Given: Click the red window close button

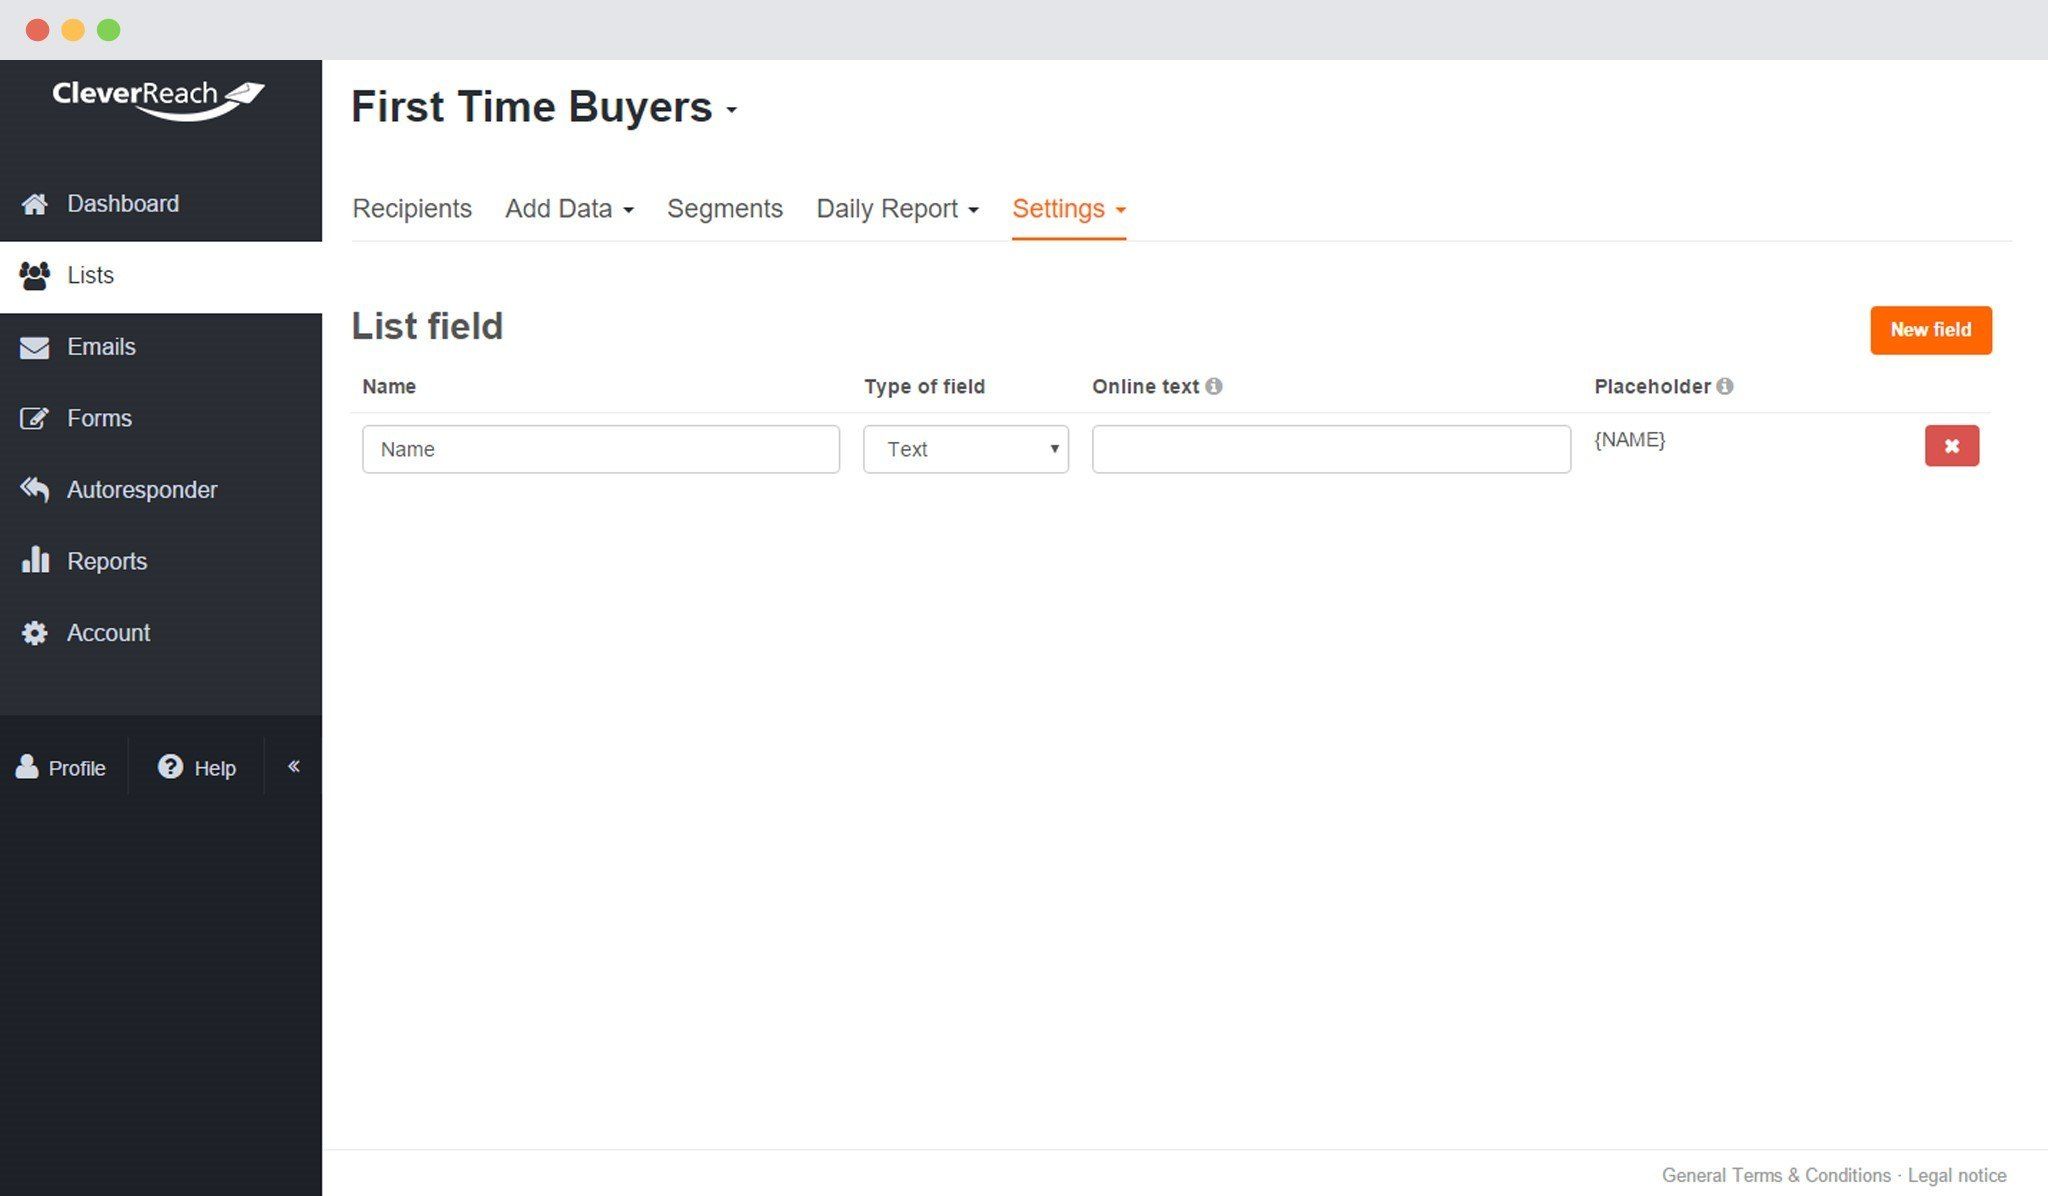Looking at the screenshot, I should [38, 30].
